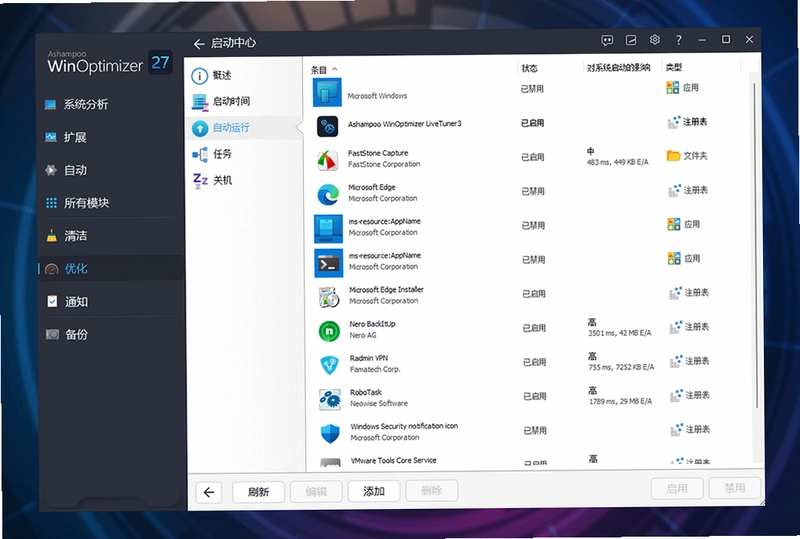Select Ashampoo WinOptimizer LiveTuner3 icon
Image resolution: width=800 pixels, height=539 pixels.
click(x=328, y=126)
